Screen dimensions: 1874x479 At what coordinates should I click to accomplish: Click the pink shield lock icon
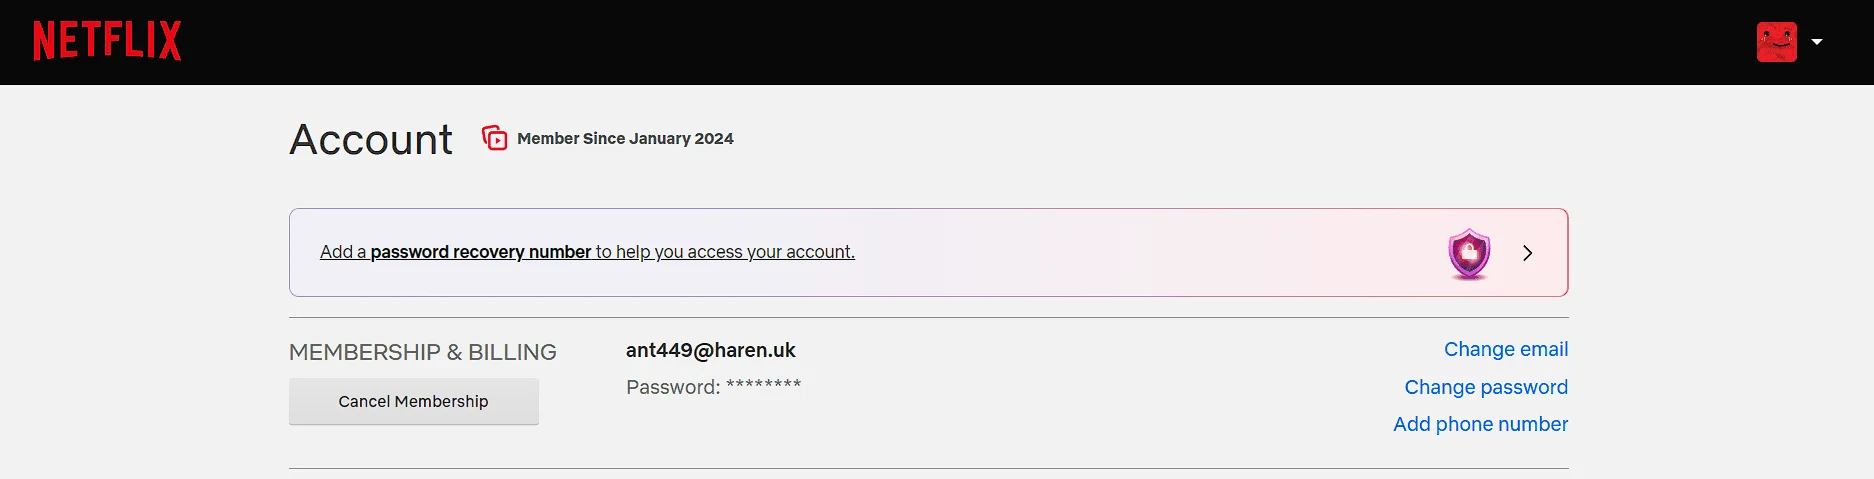coord(1469,253)
